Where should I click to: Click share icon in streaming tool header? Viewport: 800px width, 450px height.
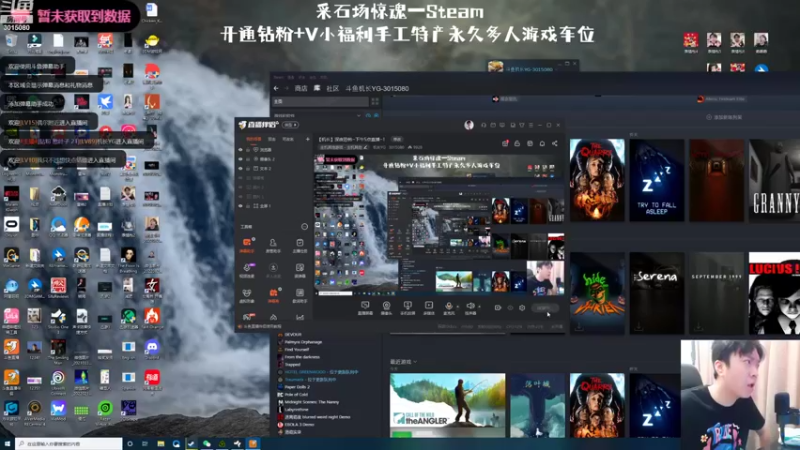click(x=555, y=143)
